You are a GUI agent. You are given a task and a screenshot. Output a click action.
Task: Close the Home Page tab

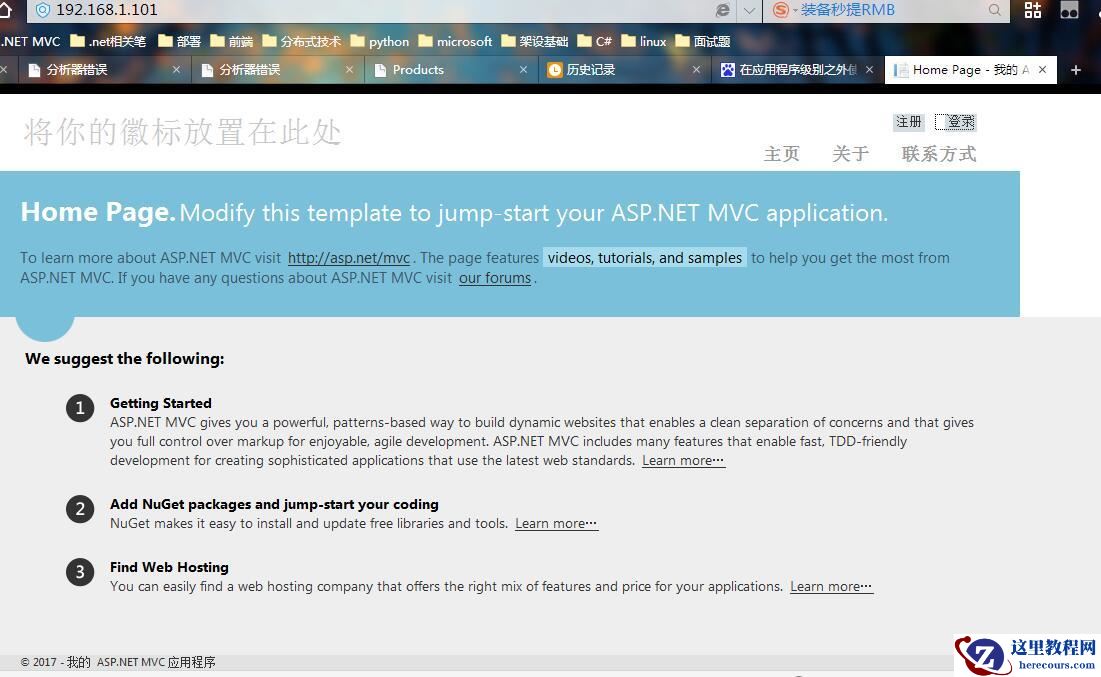coord(1043,70)
